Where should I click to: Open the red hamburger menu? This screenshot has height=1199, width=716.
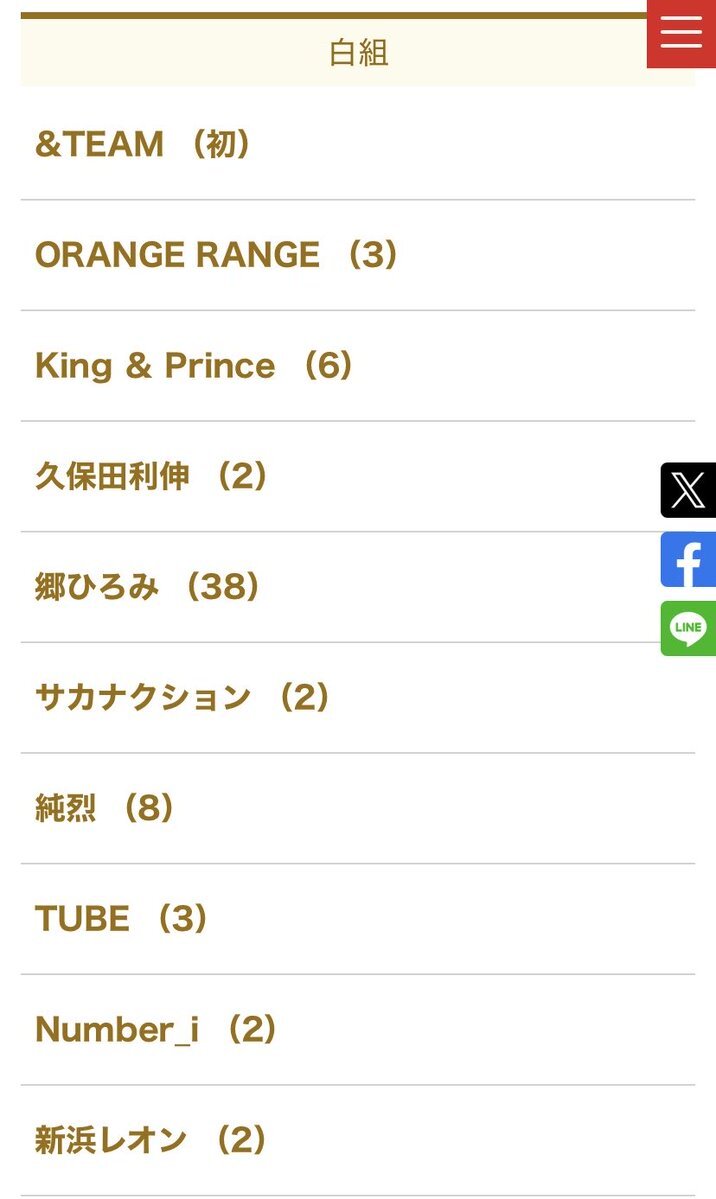pos(681,33)
